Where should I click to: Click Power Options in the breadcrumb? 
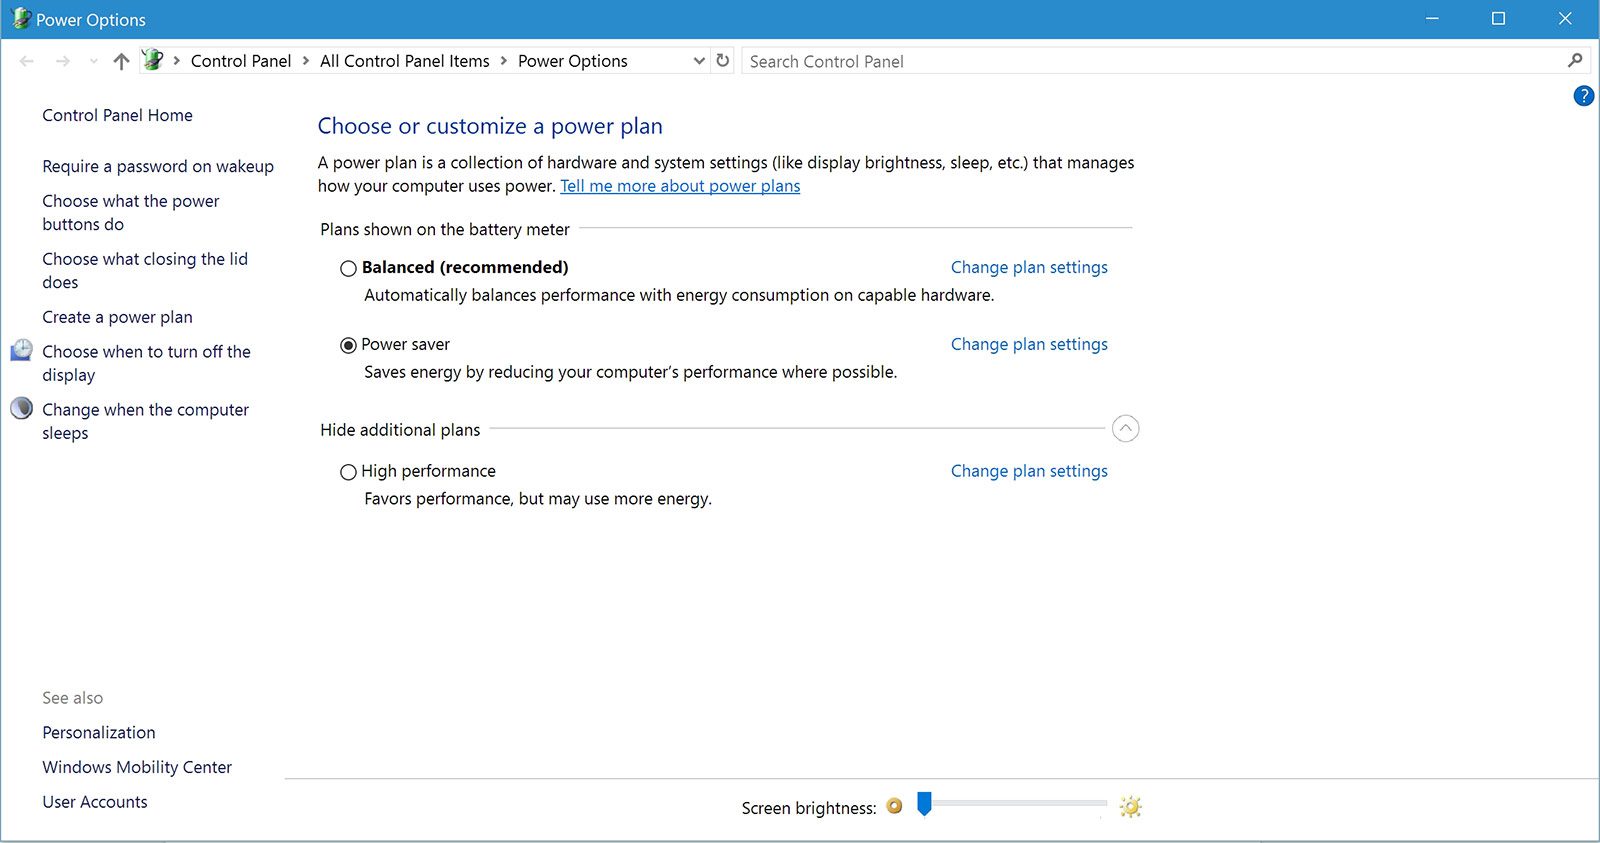pos(573,61)
